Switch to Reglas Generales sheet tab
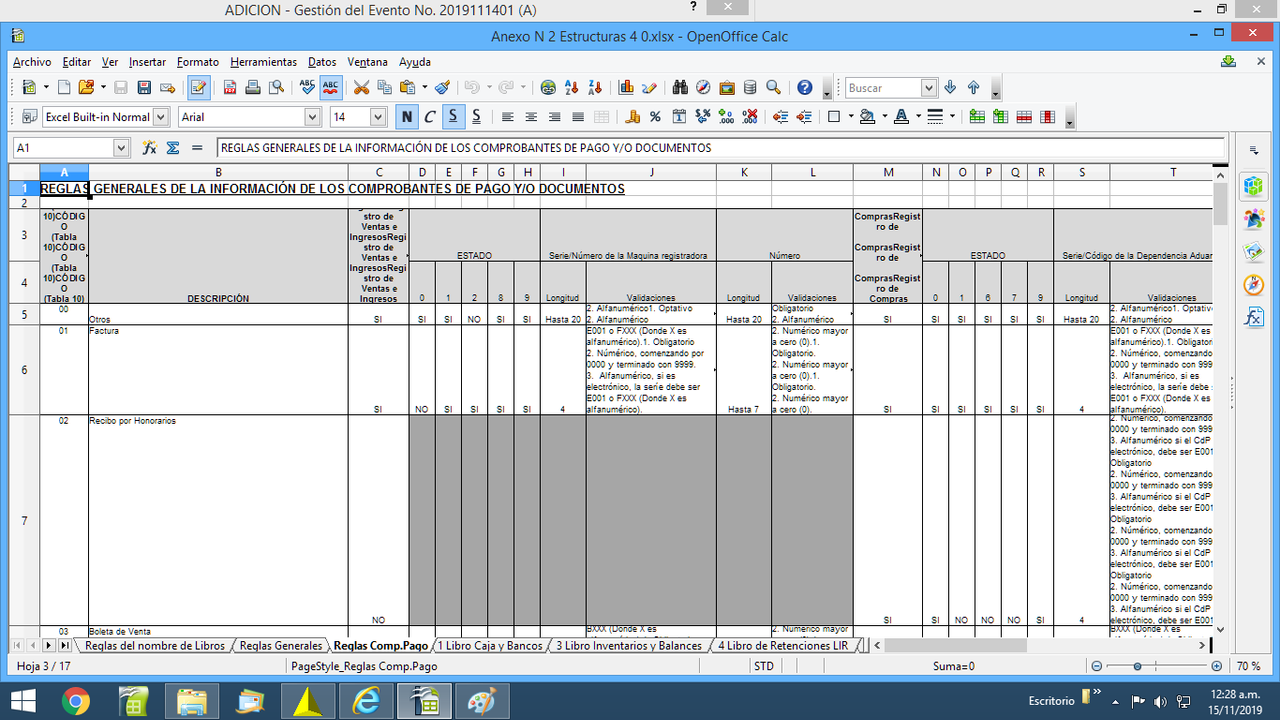Image resolution: width=1280 pixels, height=720 pixels. (x=281, y=646)
